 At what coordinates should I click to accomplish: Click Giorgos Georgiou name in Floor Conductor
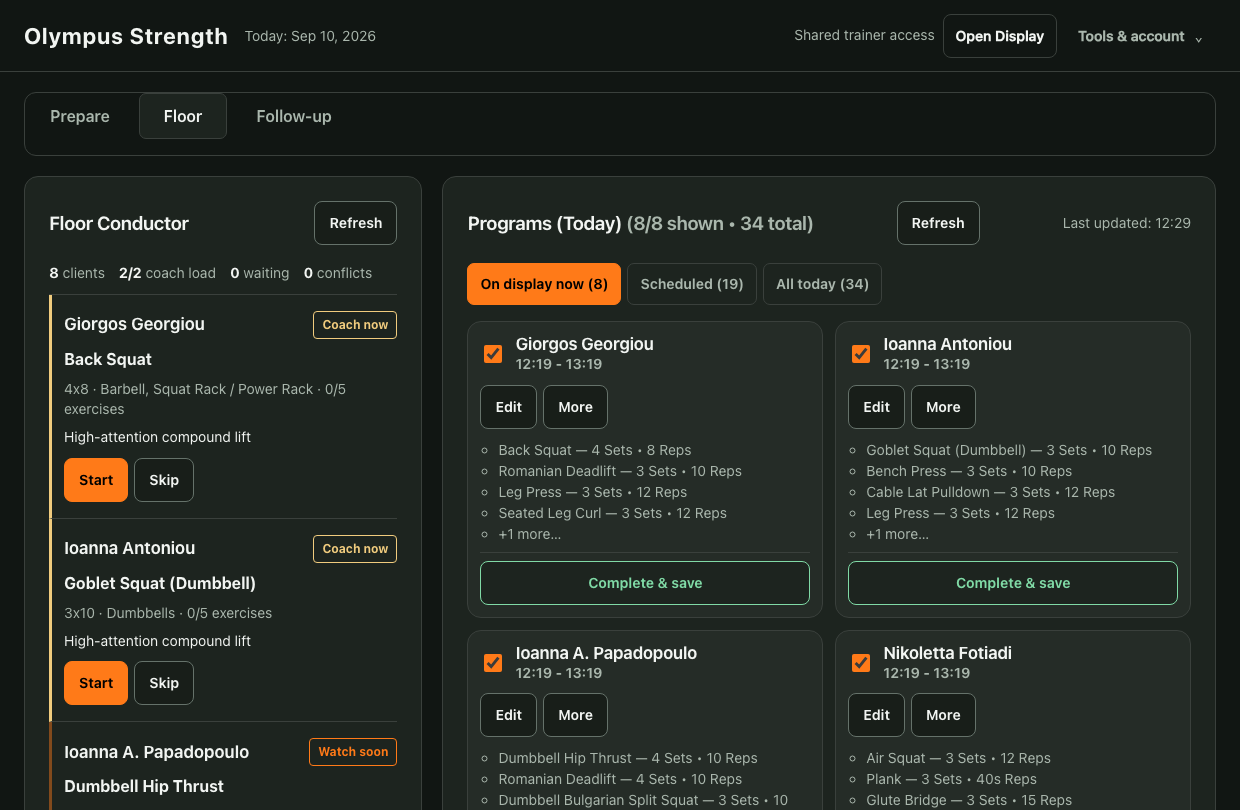[134, 324]
